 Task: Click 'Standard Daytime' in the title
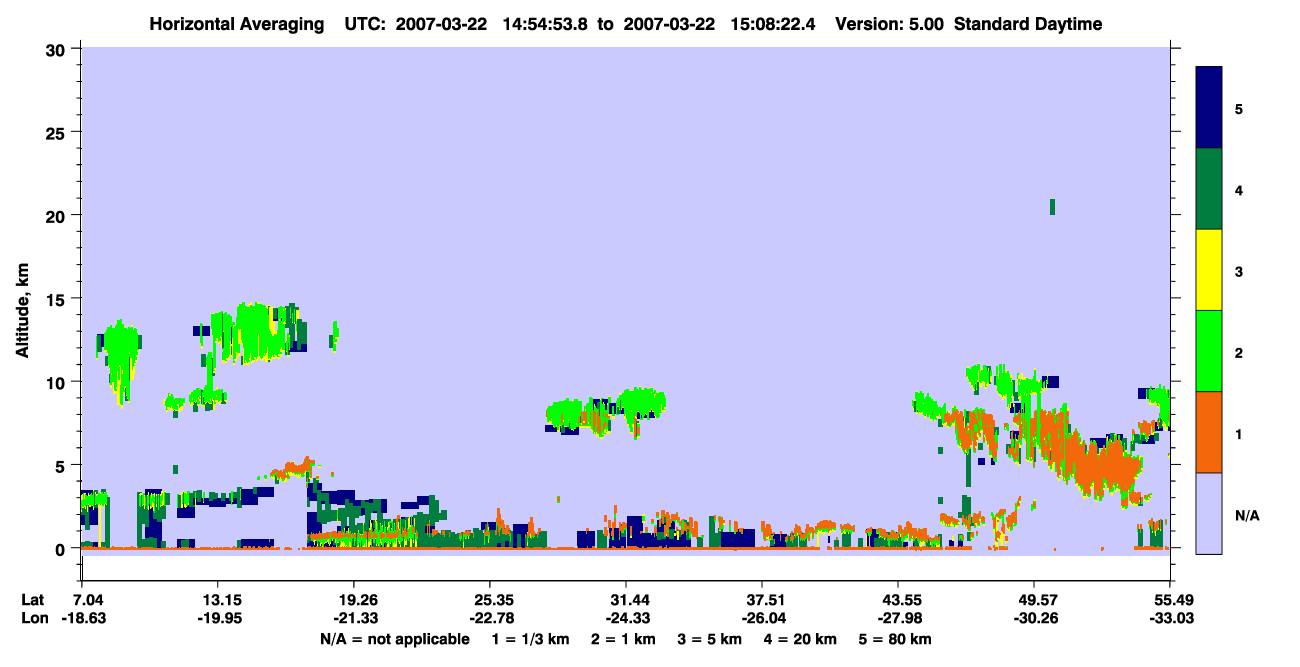[1028, 24]
